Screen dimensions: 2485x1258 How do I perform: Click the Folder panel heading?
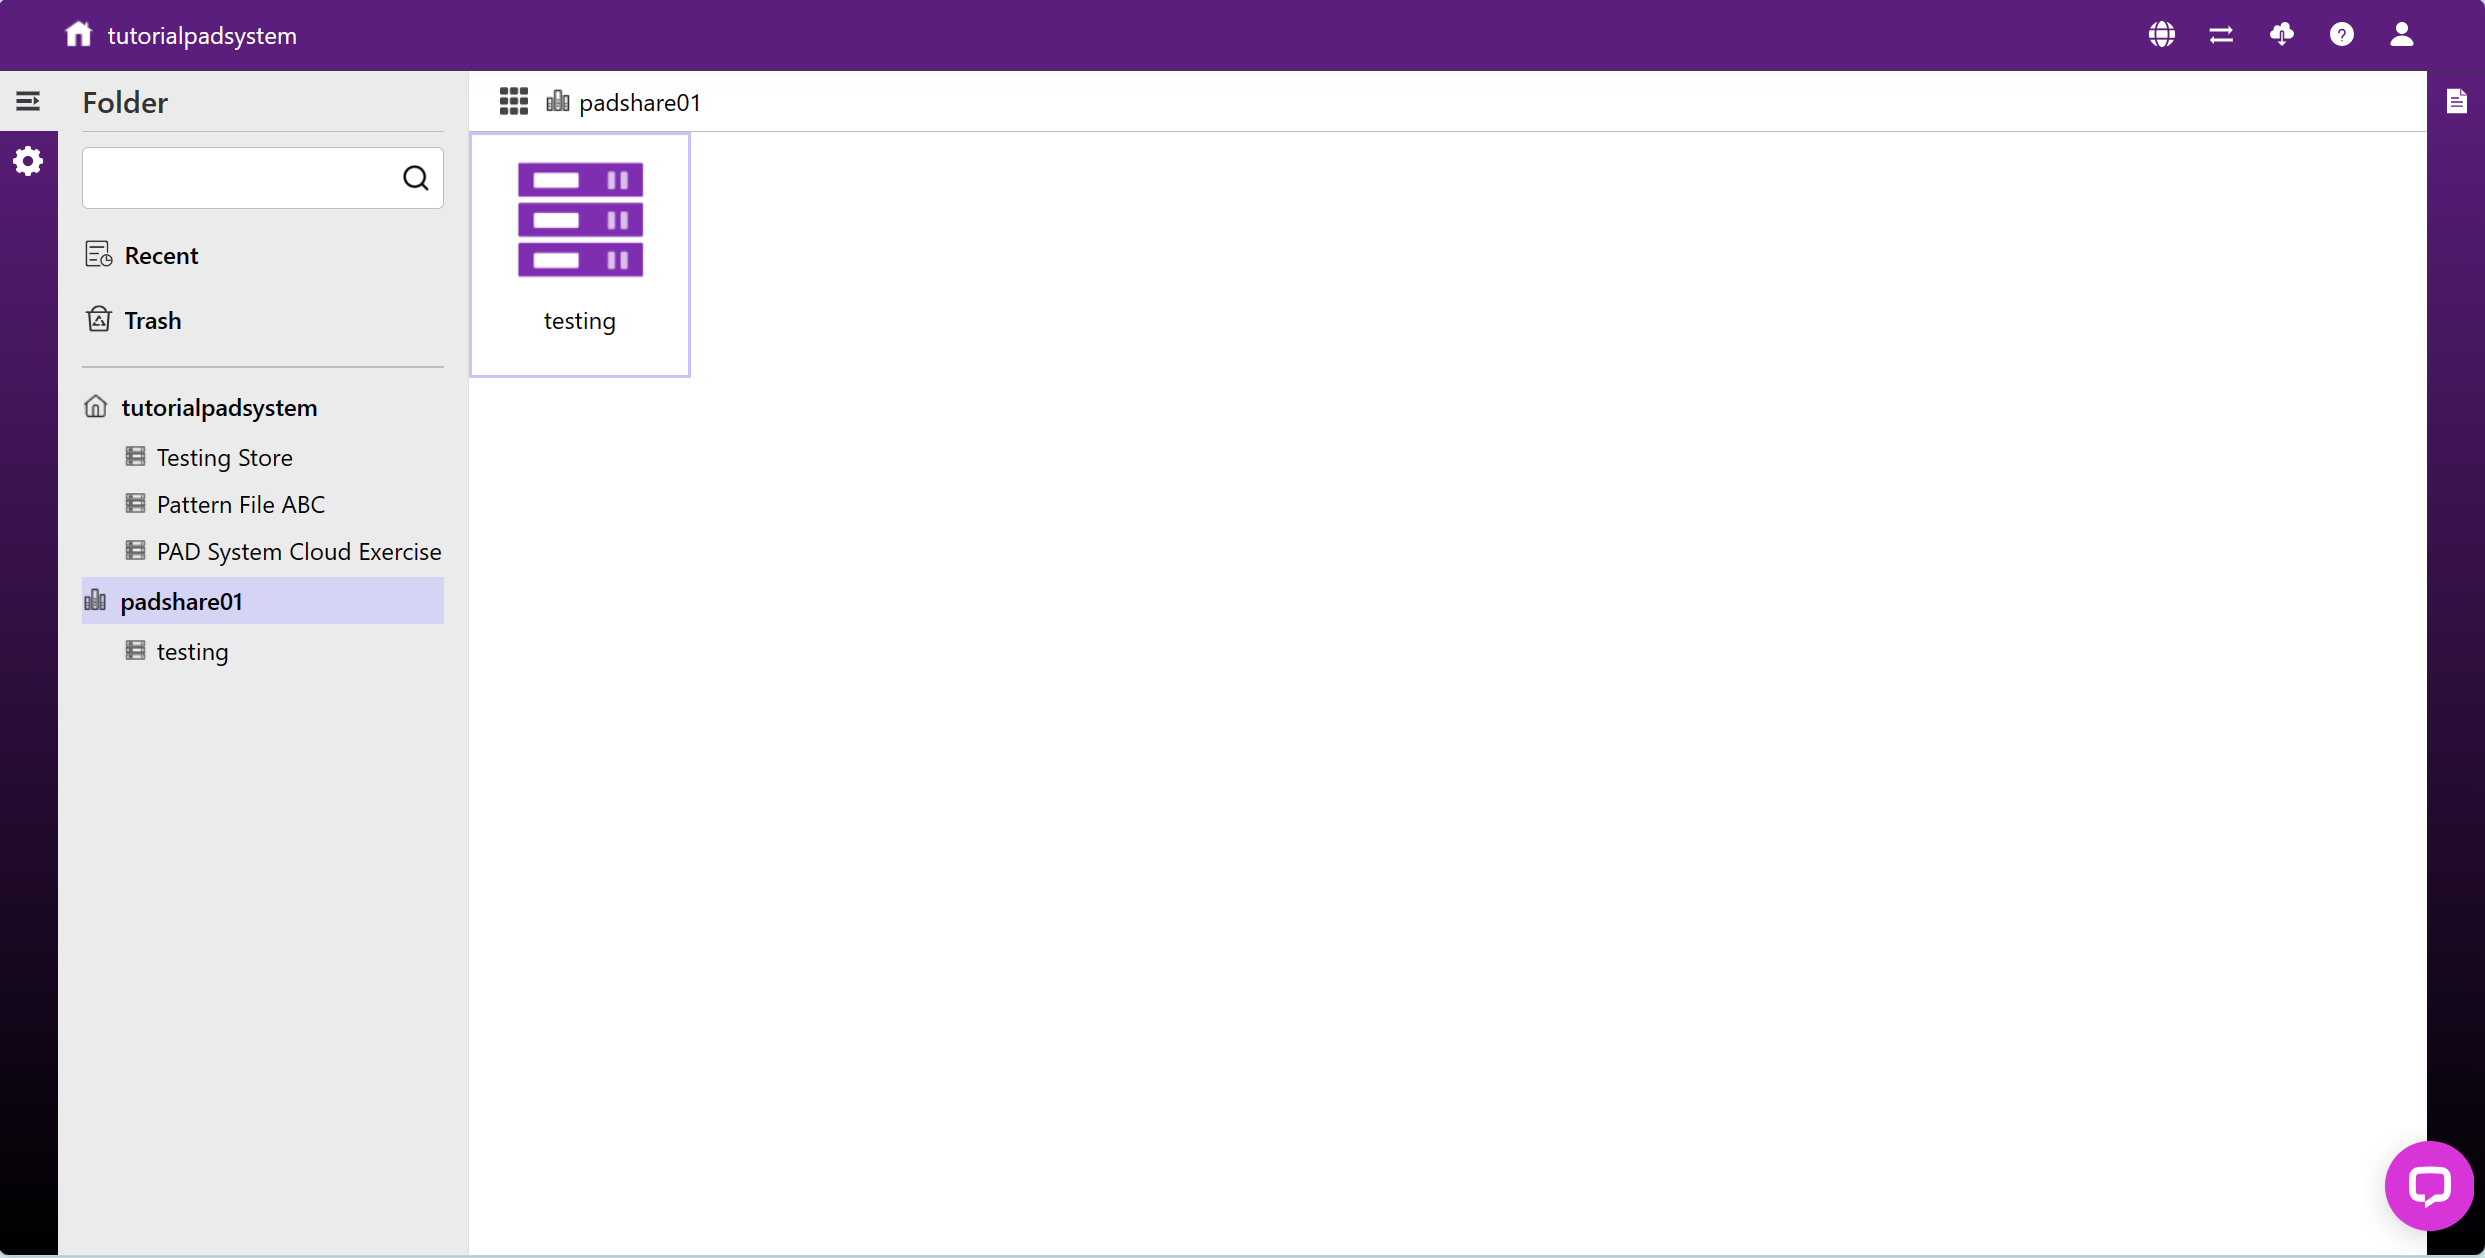coord(125,102)
